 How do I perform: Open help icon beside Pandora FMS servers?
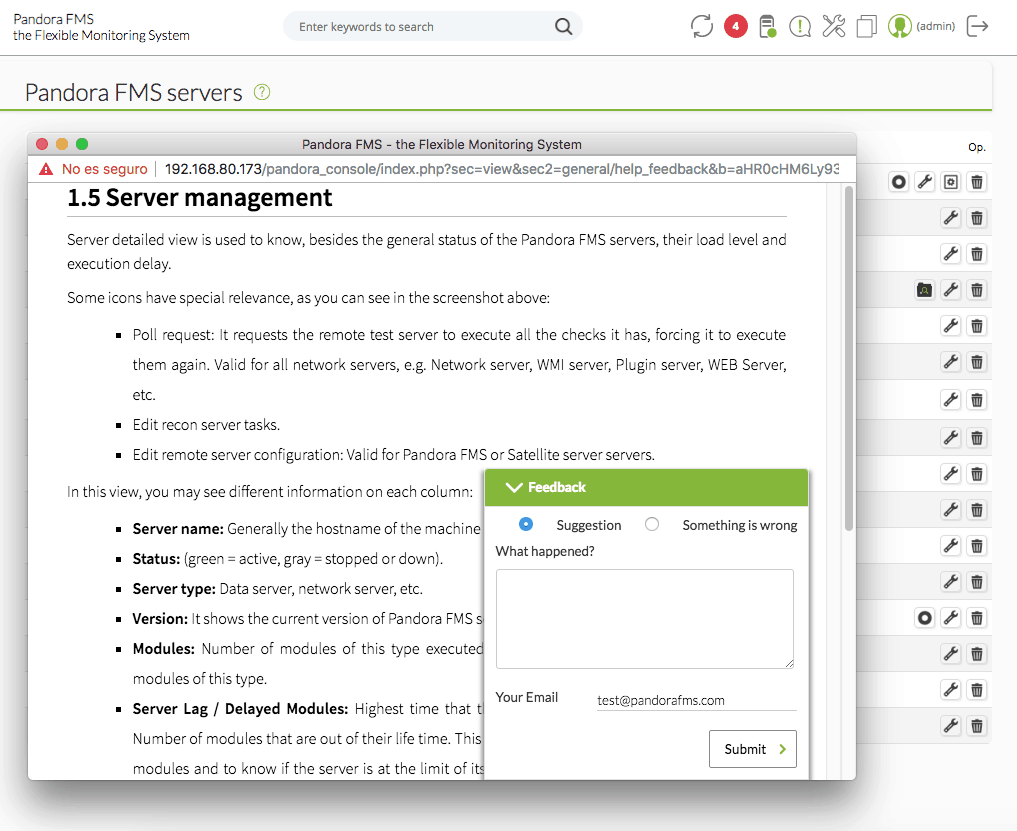(262, 92)
